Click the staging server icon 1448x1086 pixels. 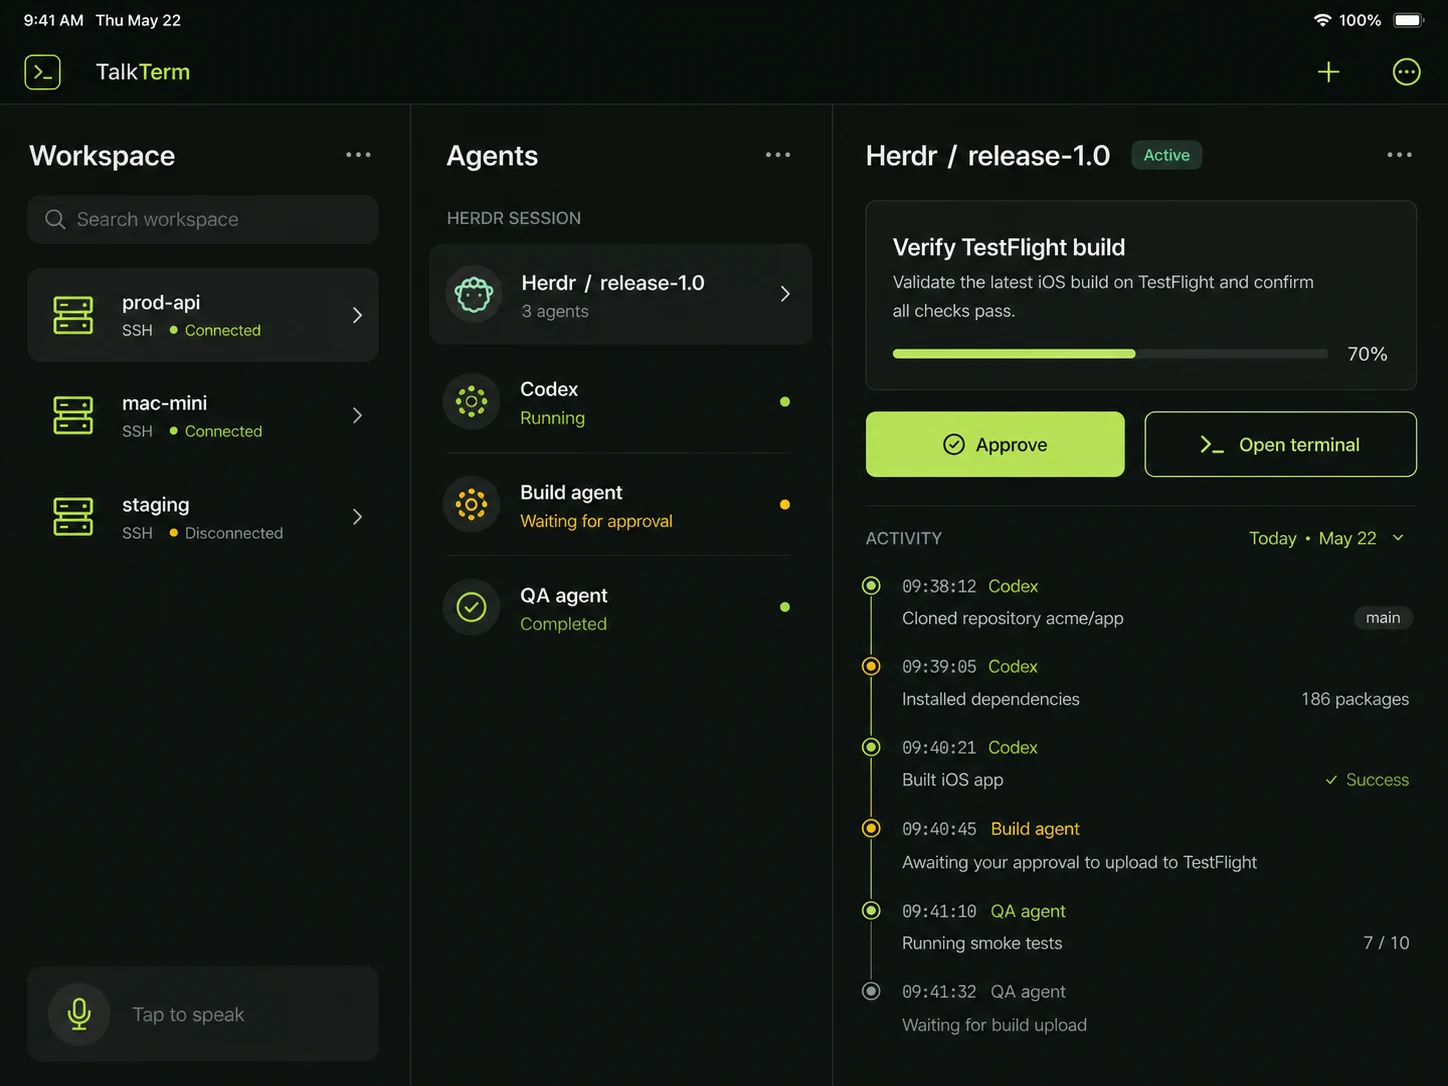click(x=73, y=517)
